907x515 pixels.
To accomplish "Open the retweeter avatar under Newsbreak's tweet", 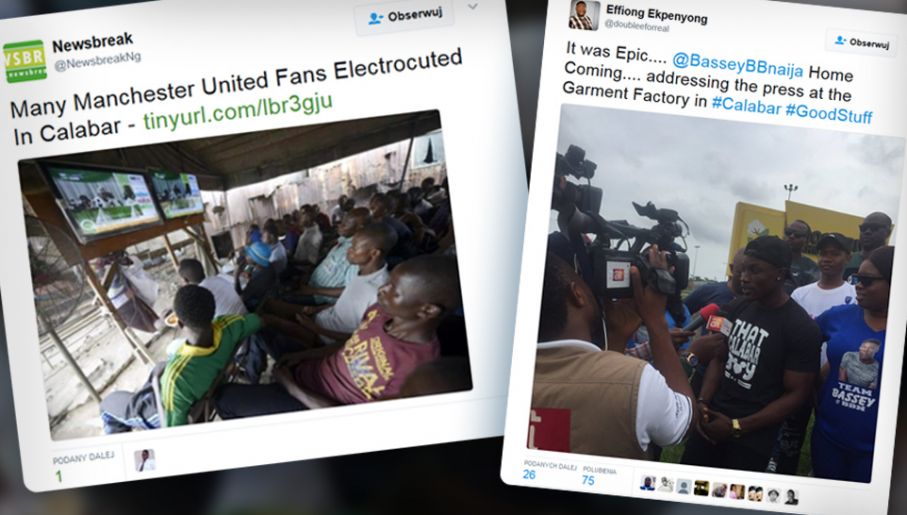I will point(145,461).
